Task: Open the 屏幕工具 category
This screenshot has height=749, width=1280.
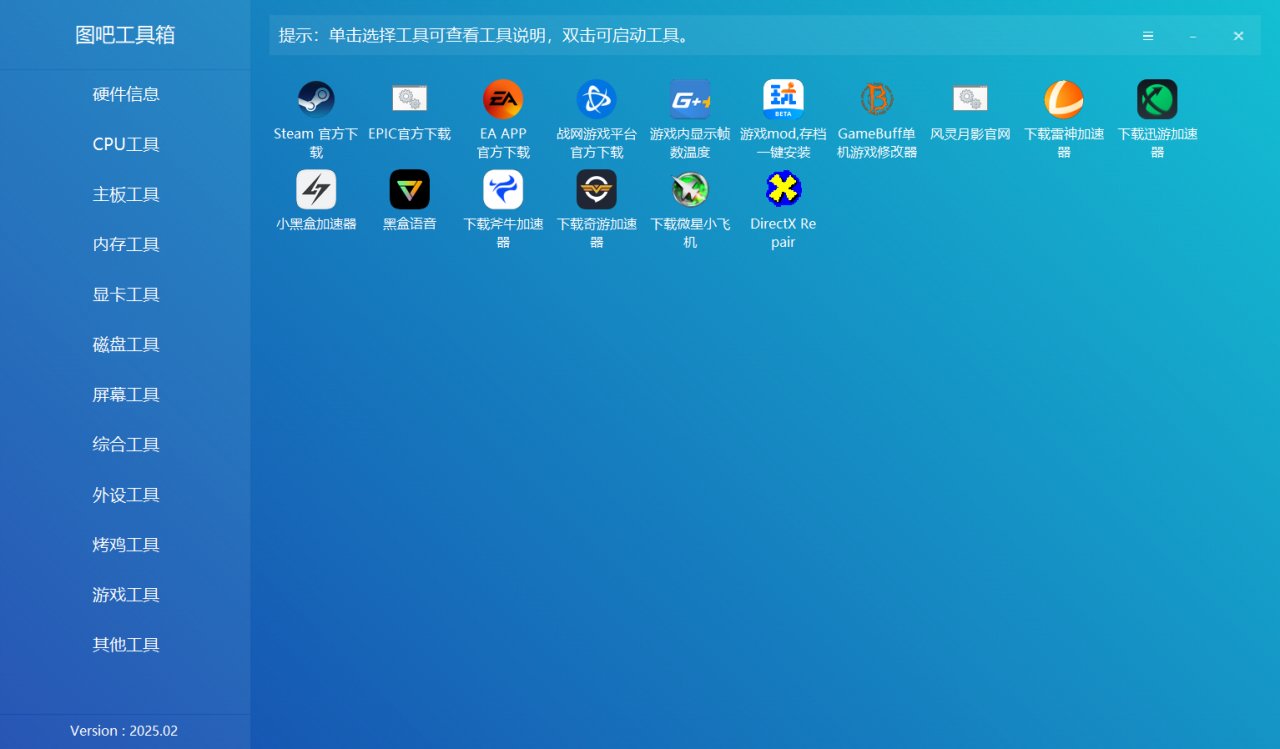Action: (126, 394)
